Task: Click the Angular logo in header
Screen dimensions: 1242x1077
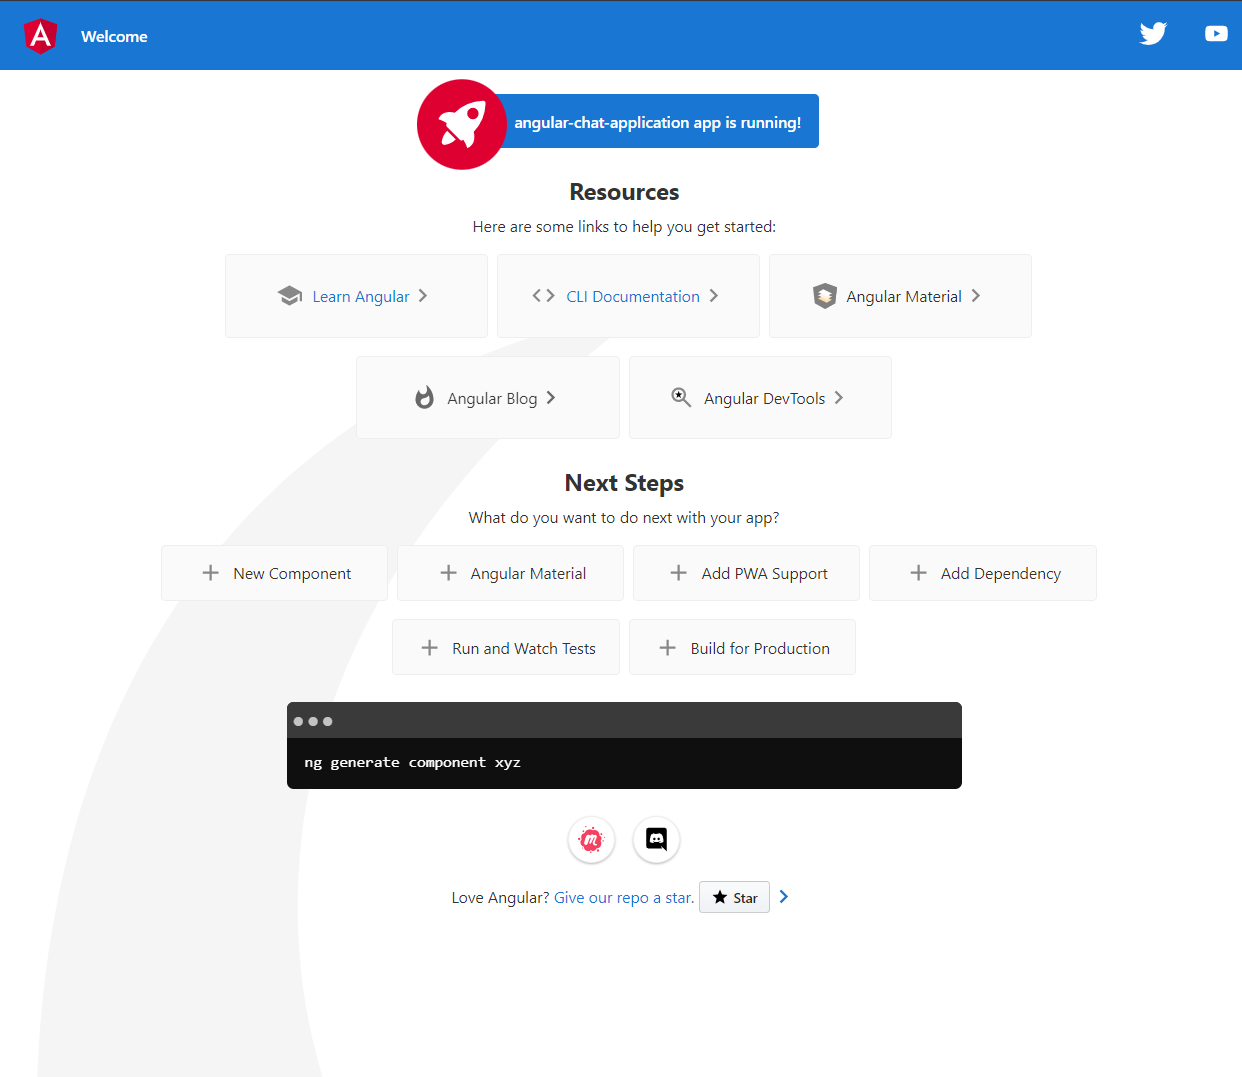Action: coord(40,36)
